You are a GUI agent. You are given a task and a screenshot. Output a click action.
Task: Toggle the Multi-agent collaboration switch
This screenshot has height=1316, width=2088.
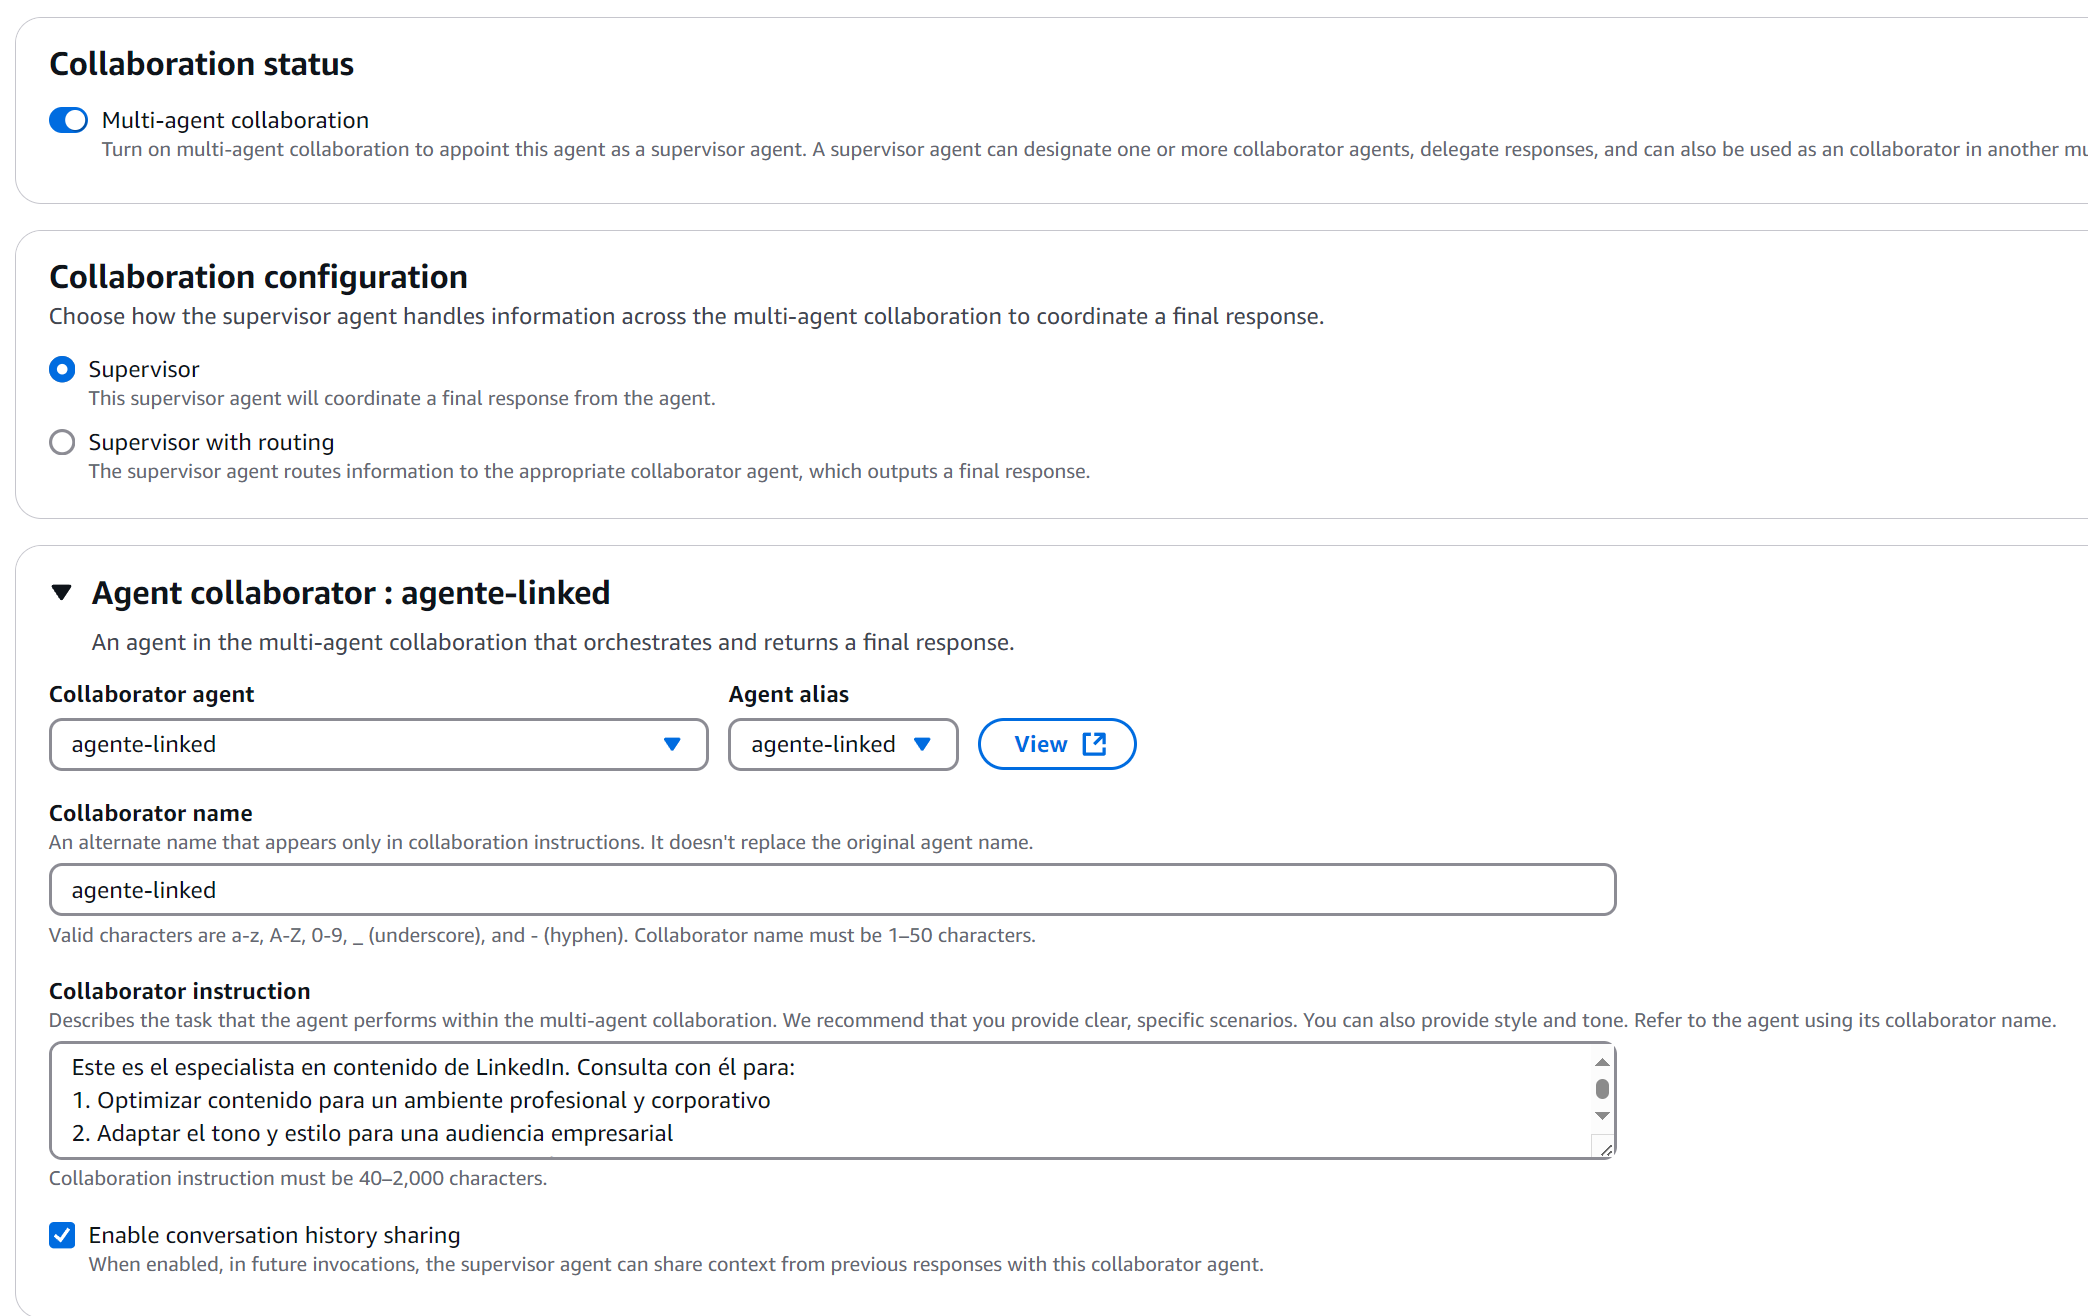pos(68,121)
